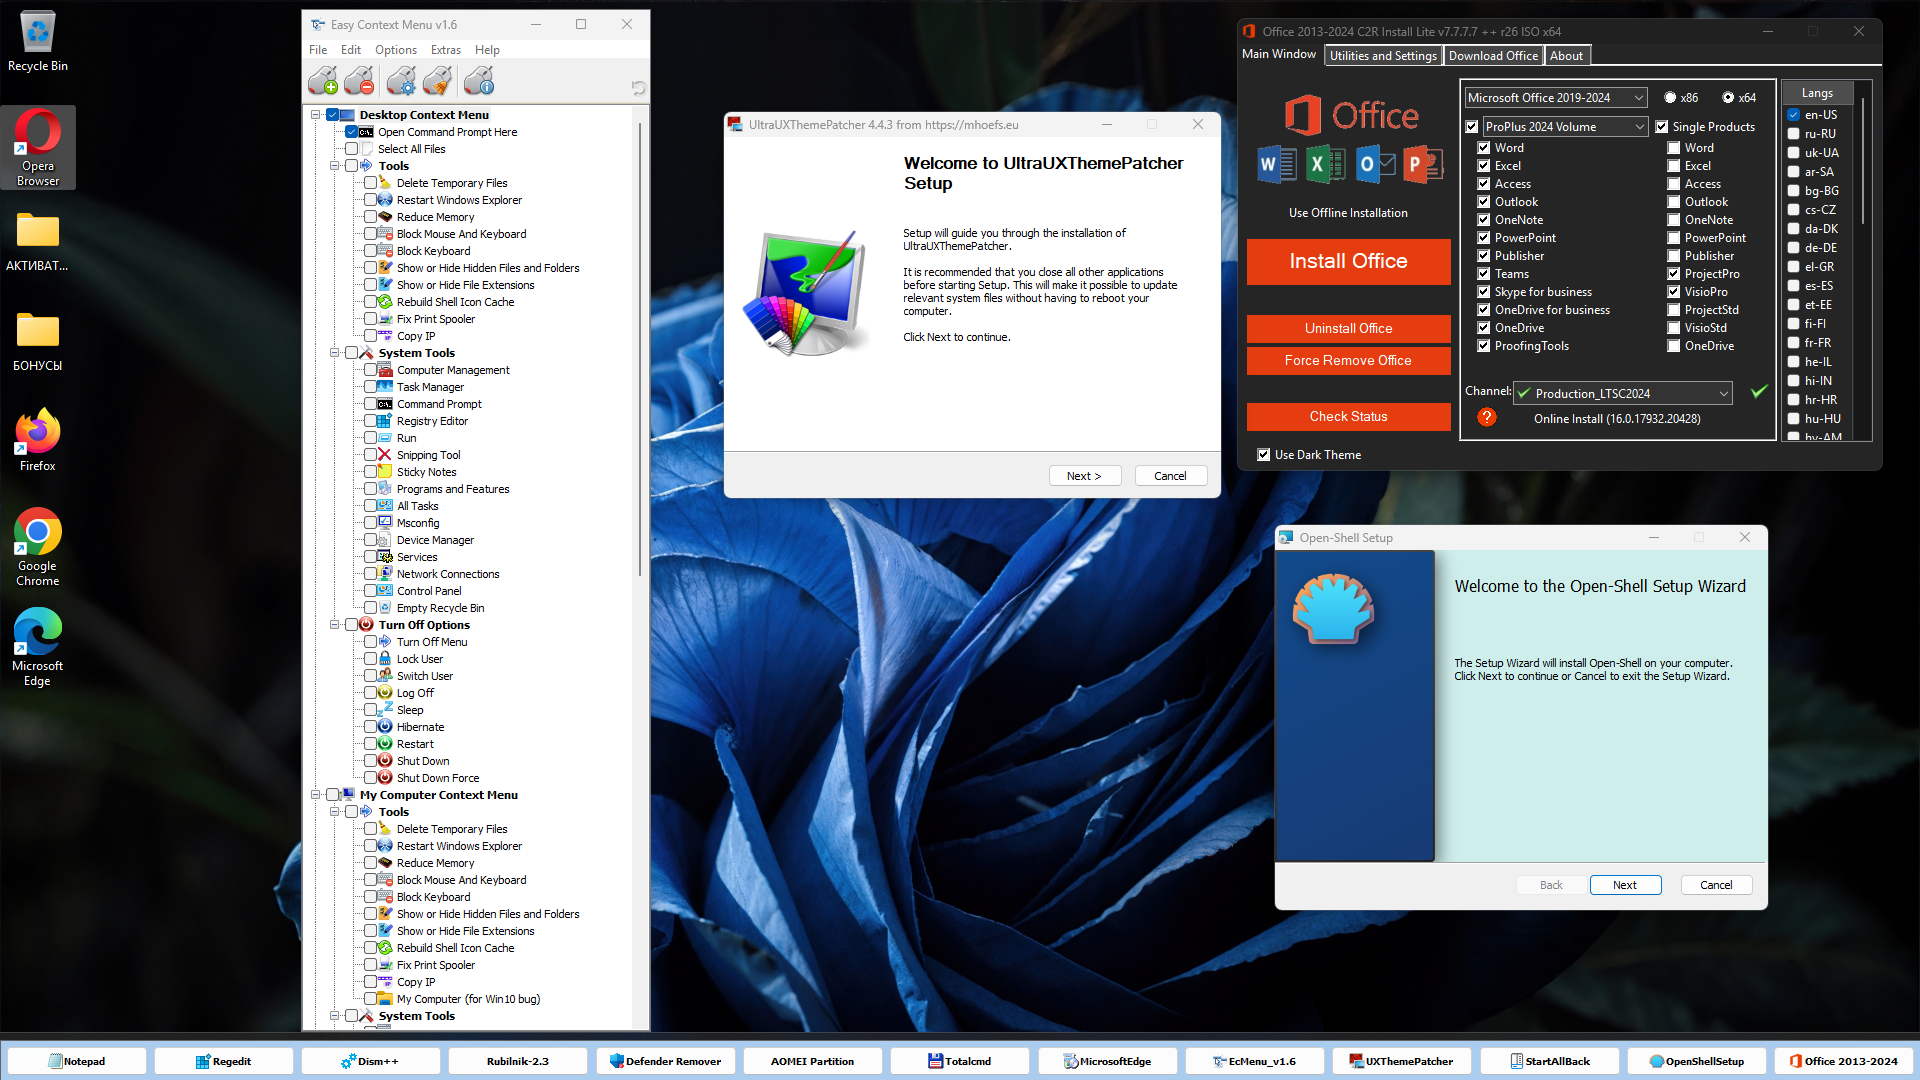Collapse Turn Off Options tree node
Viewport: 1920px width, 1080px height.
(x=334, y=625)
